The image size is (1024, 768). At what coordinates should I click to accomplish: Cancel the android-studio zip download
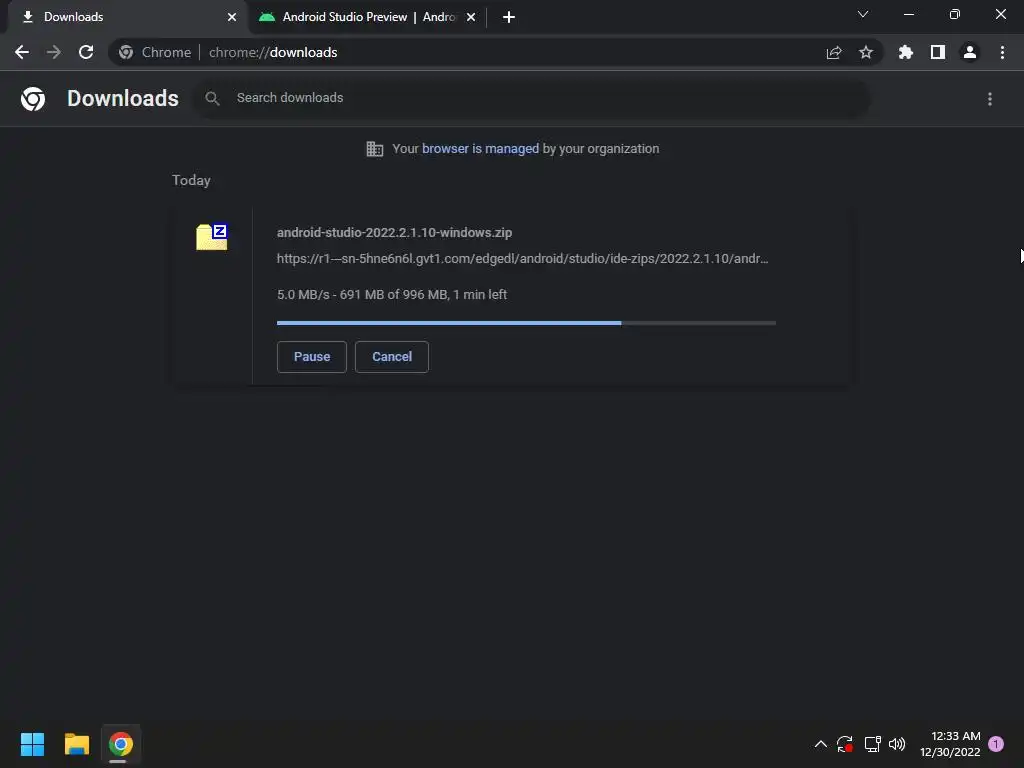(x=392, y=357)
